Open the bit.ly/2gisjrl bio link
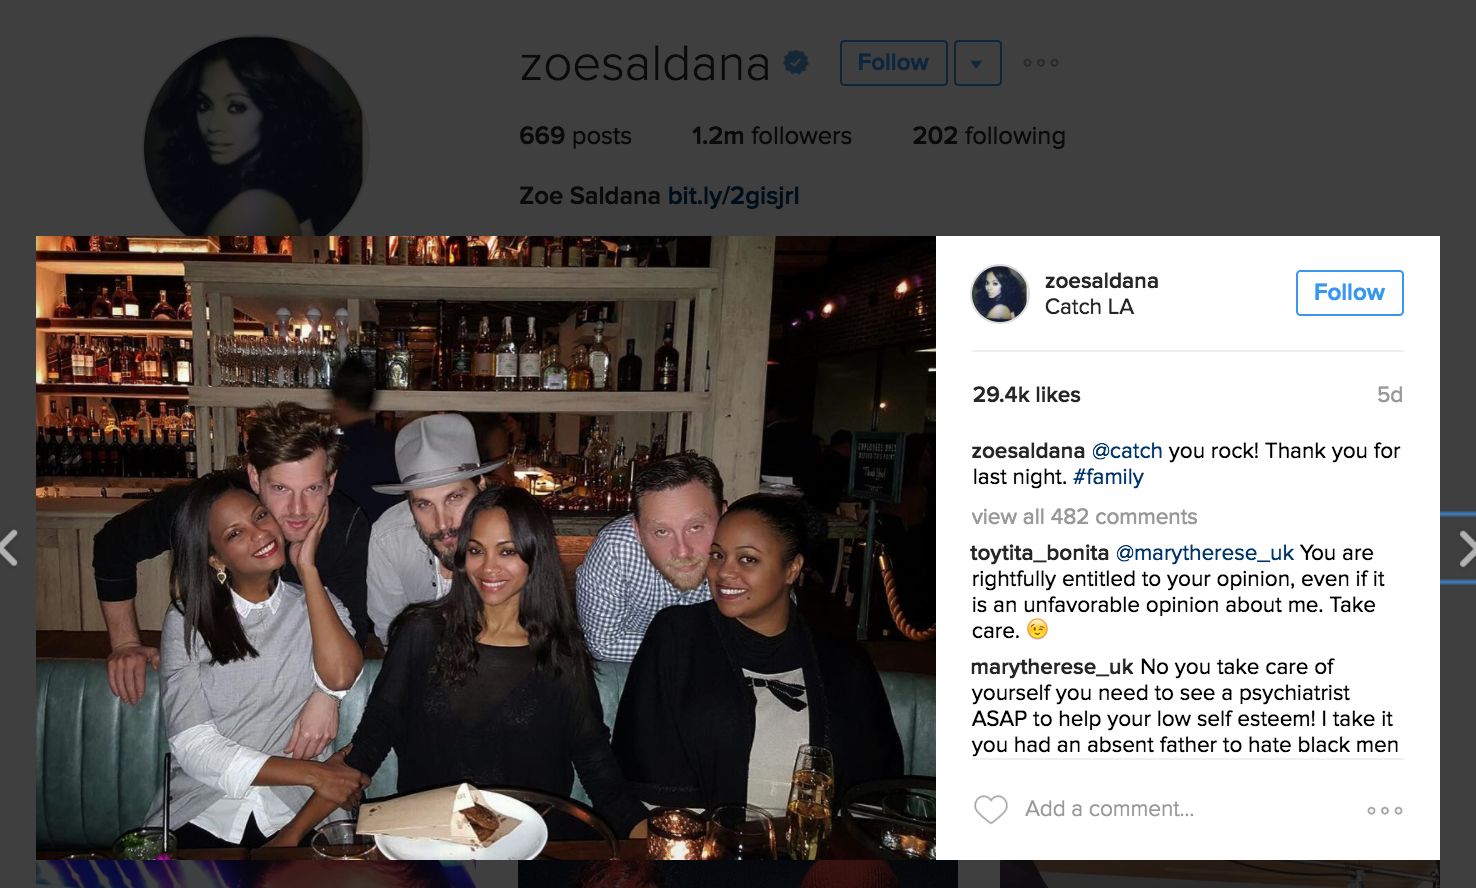The image size is (1476, 888). click(x=733, y=196)
